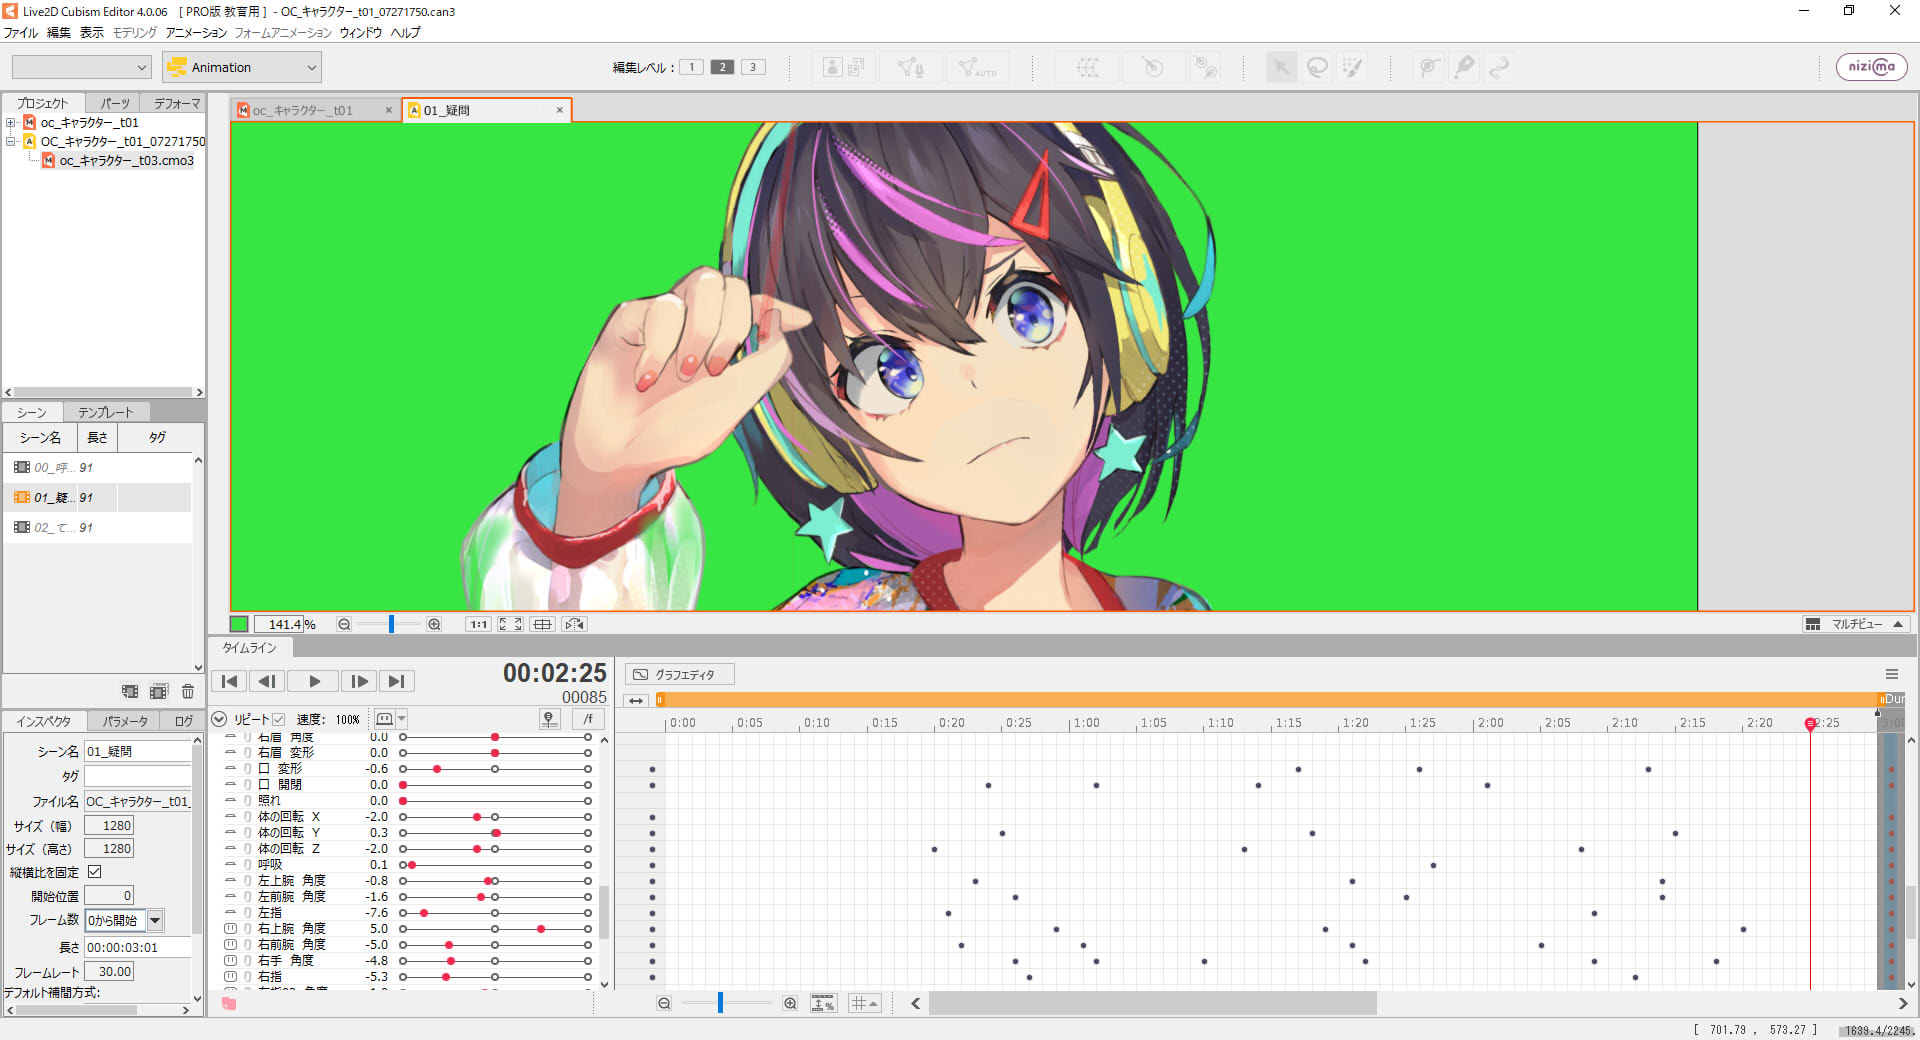
Task: Open the フレーム数 0から開始 dropdown
Action: pyautogui.click(x=156, y=921)
